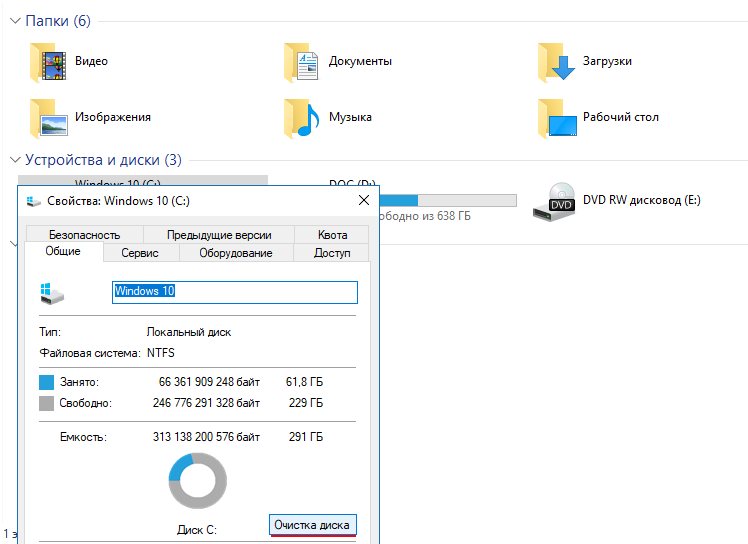Click the Файловая система label
Viewport: 748px width, 544px height.
90,353
